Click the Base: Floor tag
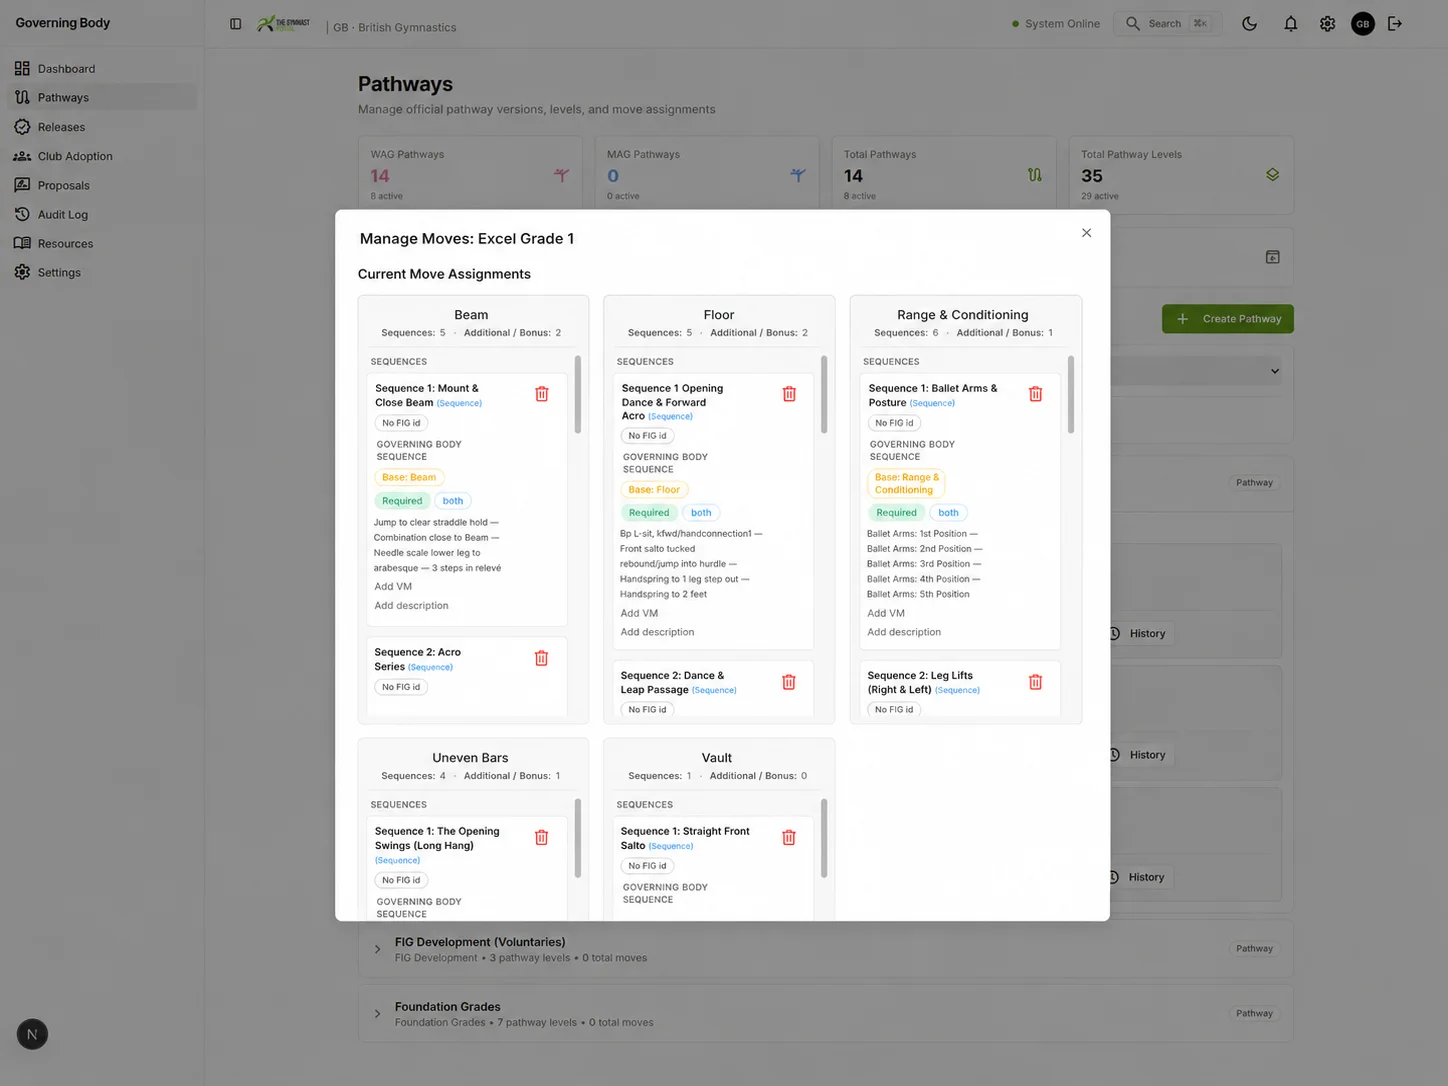The image size is (1448, 1086). [654, 490]
